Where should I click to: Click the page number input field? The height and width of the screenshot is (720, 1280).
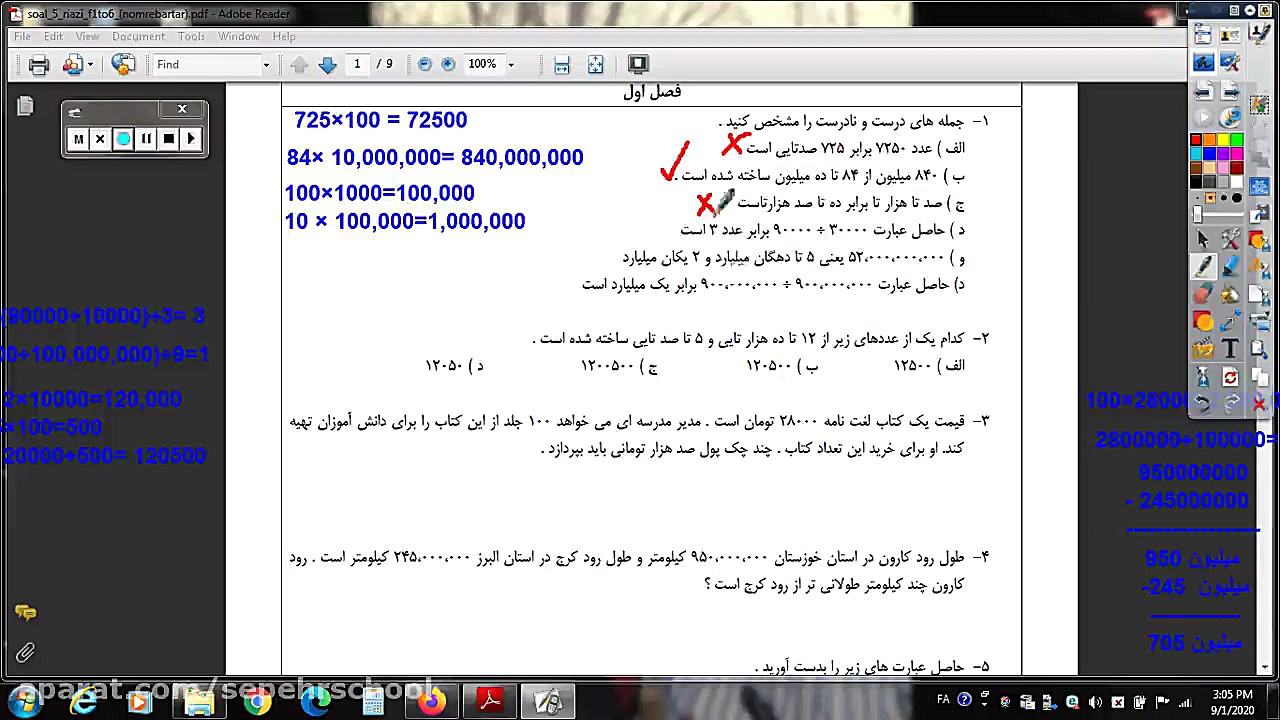357,64
